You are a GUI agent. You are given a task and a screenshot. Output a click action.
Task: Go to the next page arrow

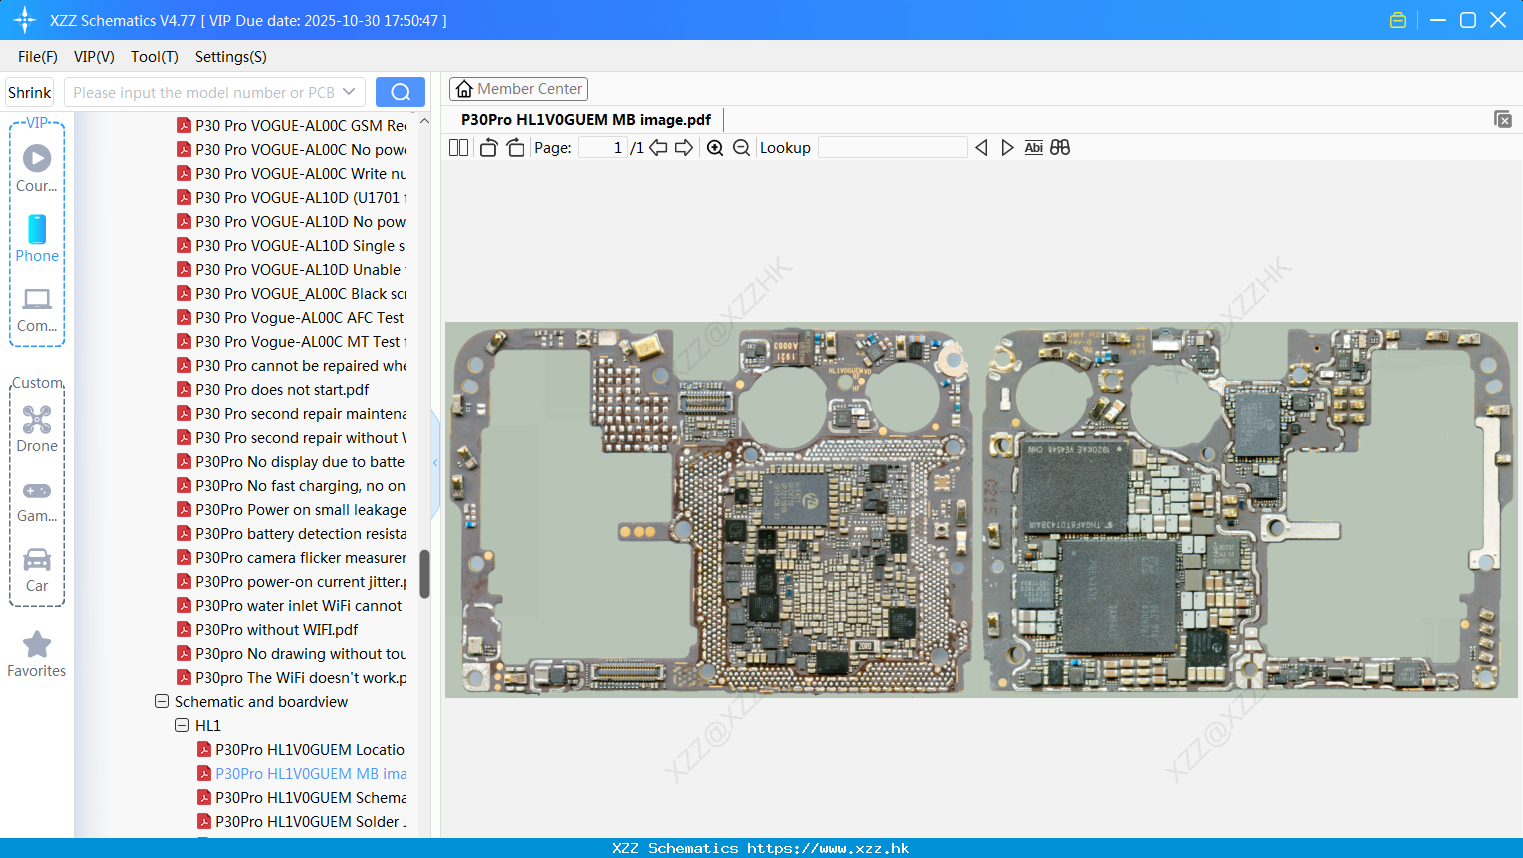click(684, 148)
